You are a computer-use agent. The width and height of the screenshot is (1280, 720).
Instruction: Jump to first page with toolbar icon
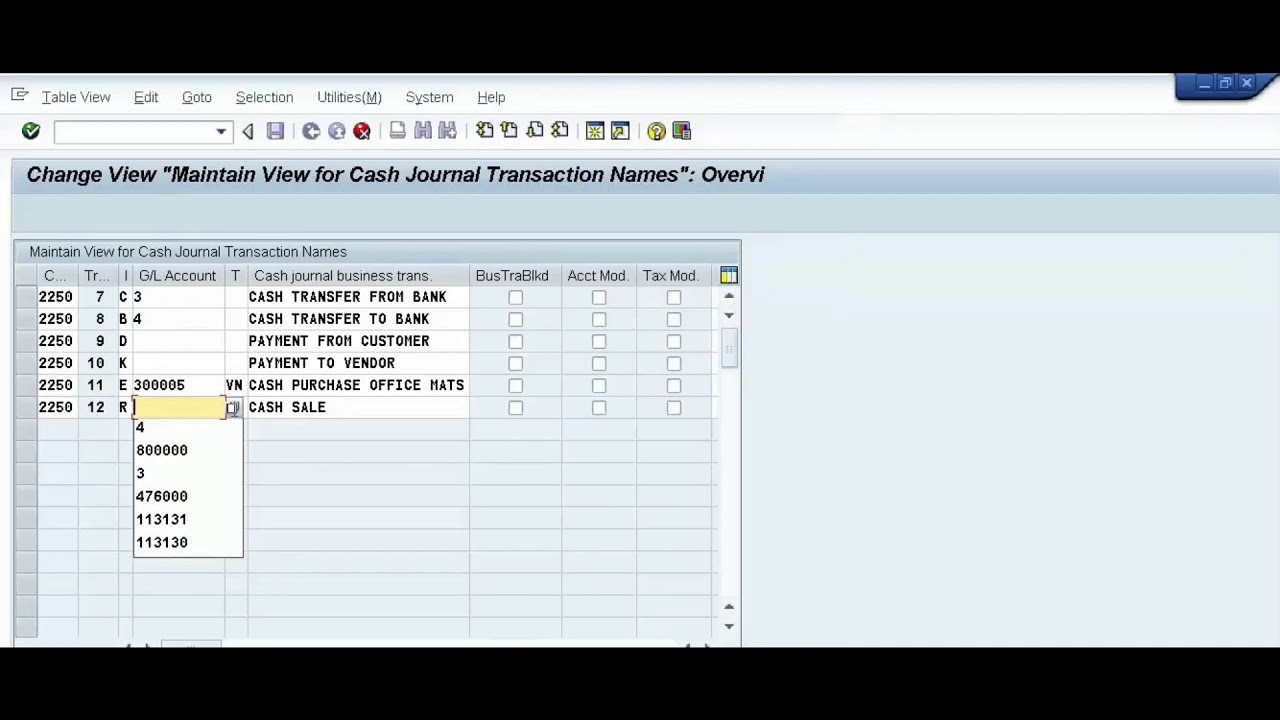pos(484,131)
